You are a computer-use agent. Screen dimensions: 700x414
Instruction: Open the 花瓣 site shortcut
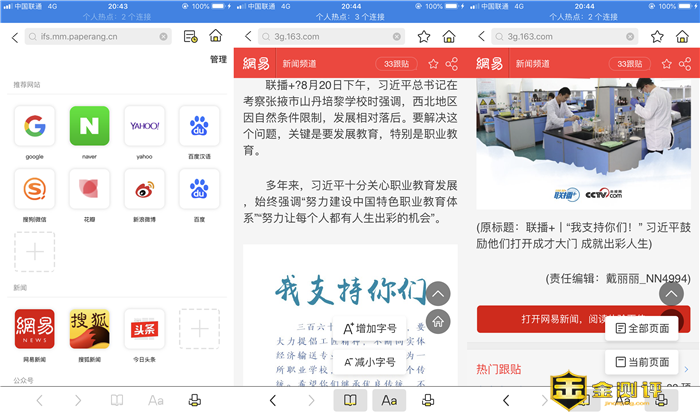(89, 188)
